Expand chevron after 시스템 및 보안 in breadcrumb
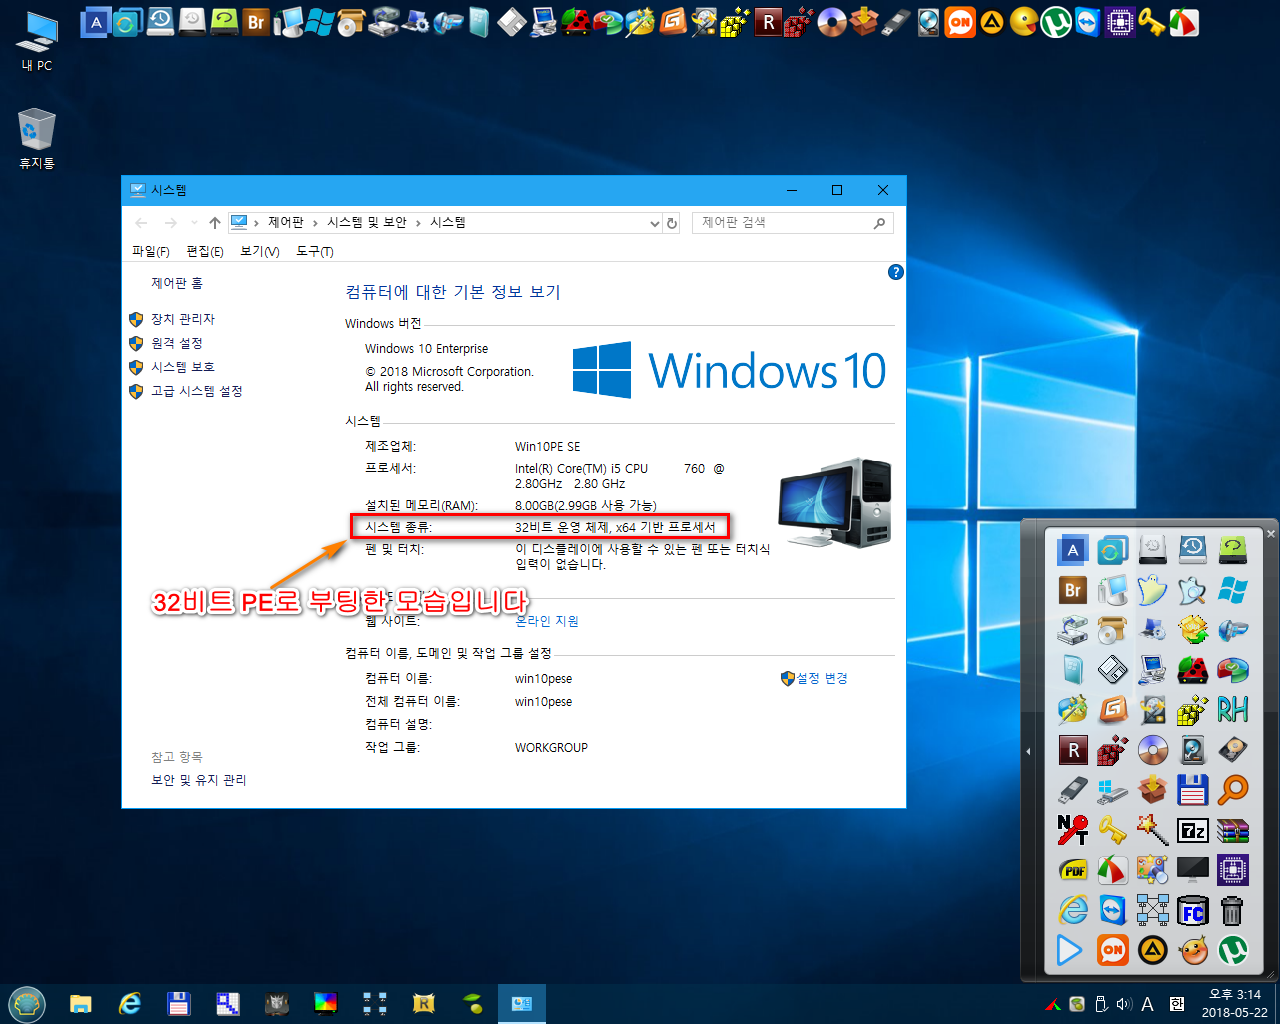This screenshot has height=1024, width=1280. coord(418,223)
